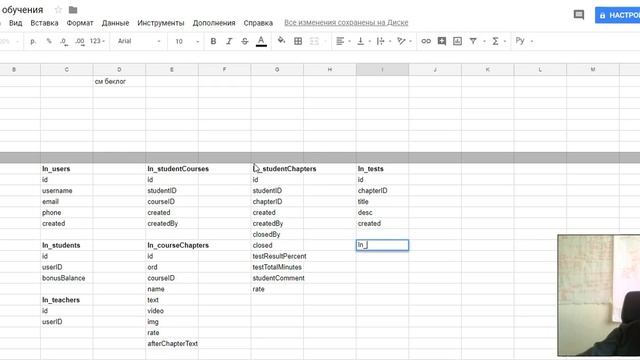
Task: Insert a chart from the toolbar
Action: (x=458, y=41)
